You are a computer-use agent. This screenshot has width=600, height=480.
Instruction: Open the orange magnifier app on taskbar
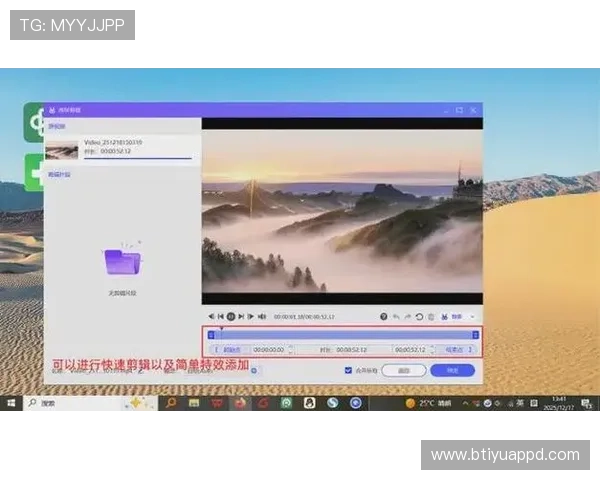171,403
